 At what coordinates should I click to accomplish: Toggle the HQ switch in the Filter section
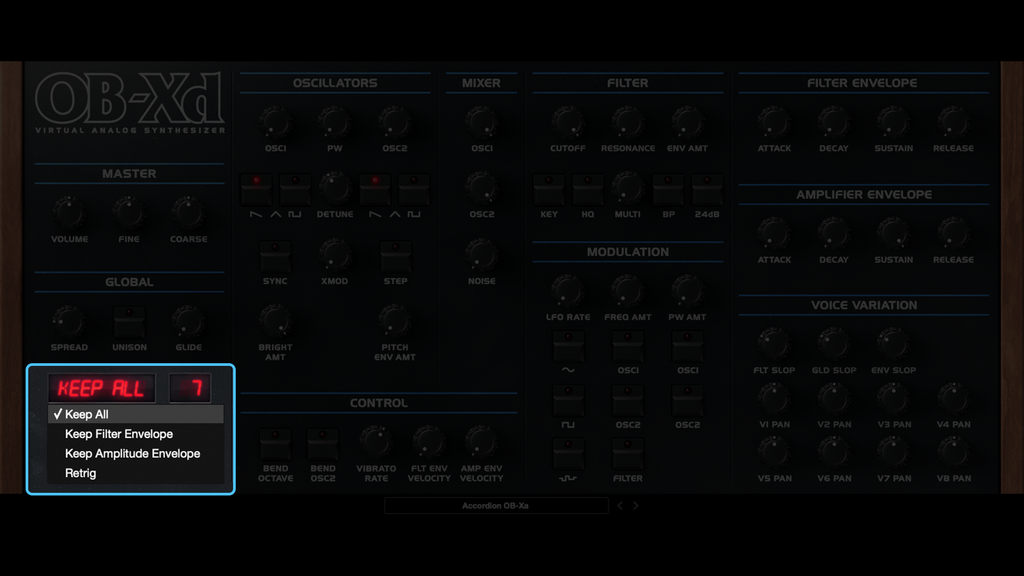588,190
